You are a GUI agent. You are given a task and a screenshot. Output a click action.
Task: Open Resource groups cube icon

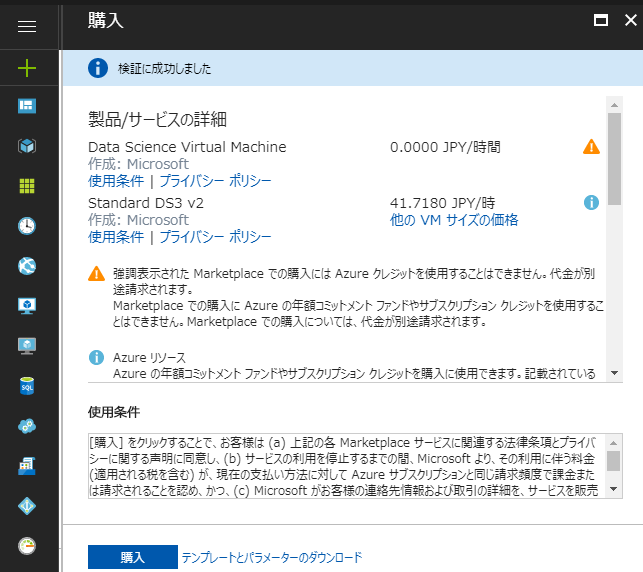(x=27, y=146)
